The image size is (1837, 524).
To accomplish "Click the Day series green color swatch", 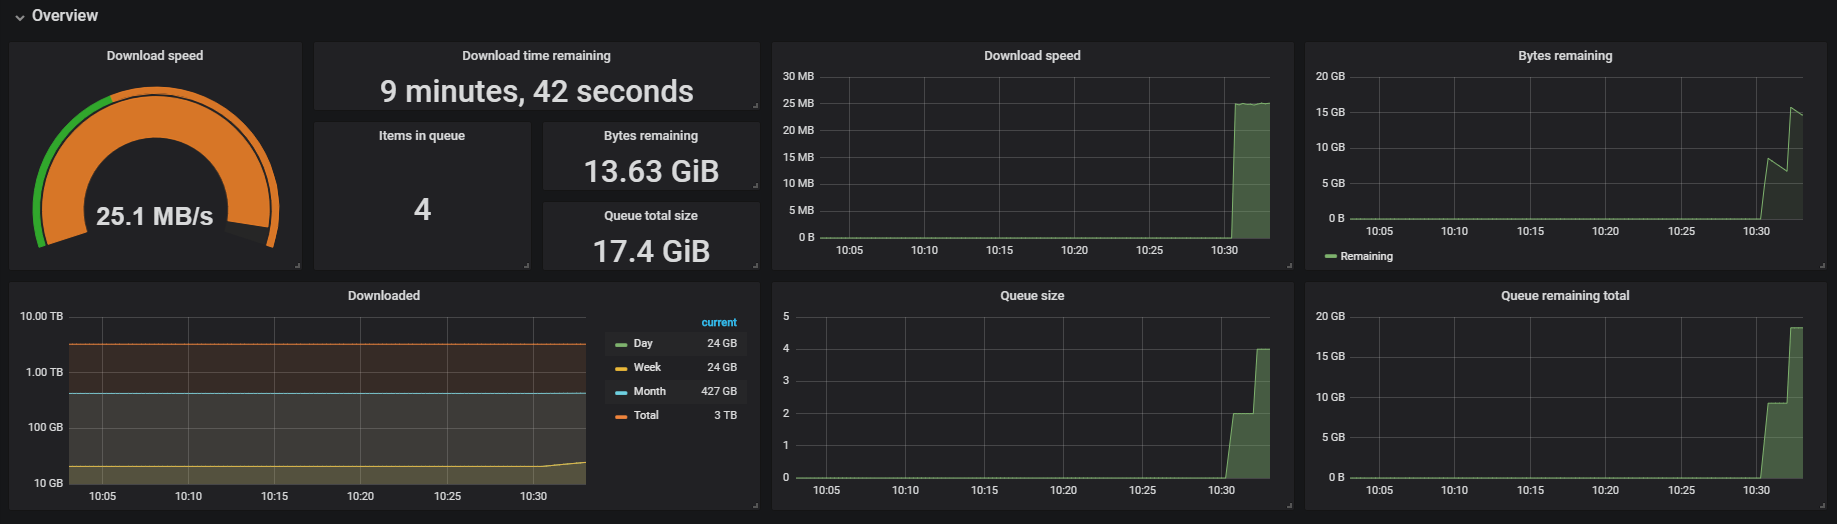I will (x=621, y=344).
